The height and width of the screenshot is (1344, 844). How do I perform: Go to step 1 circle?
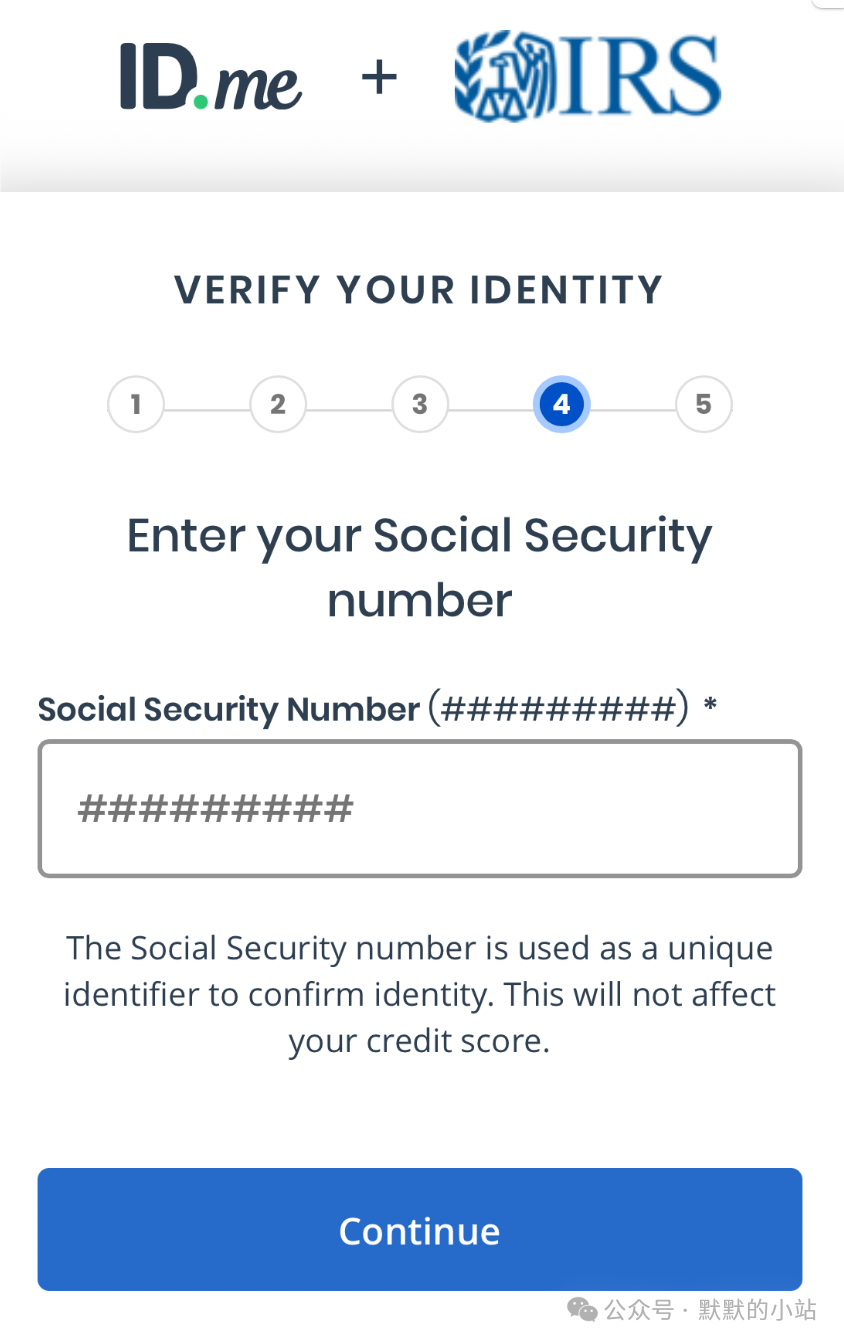tap(136, 404)
